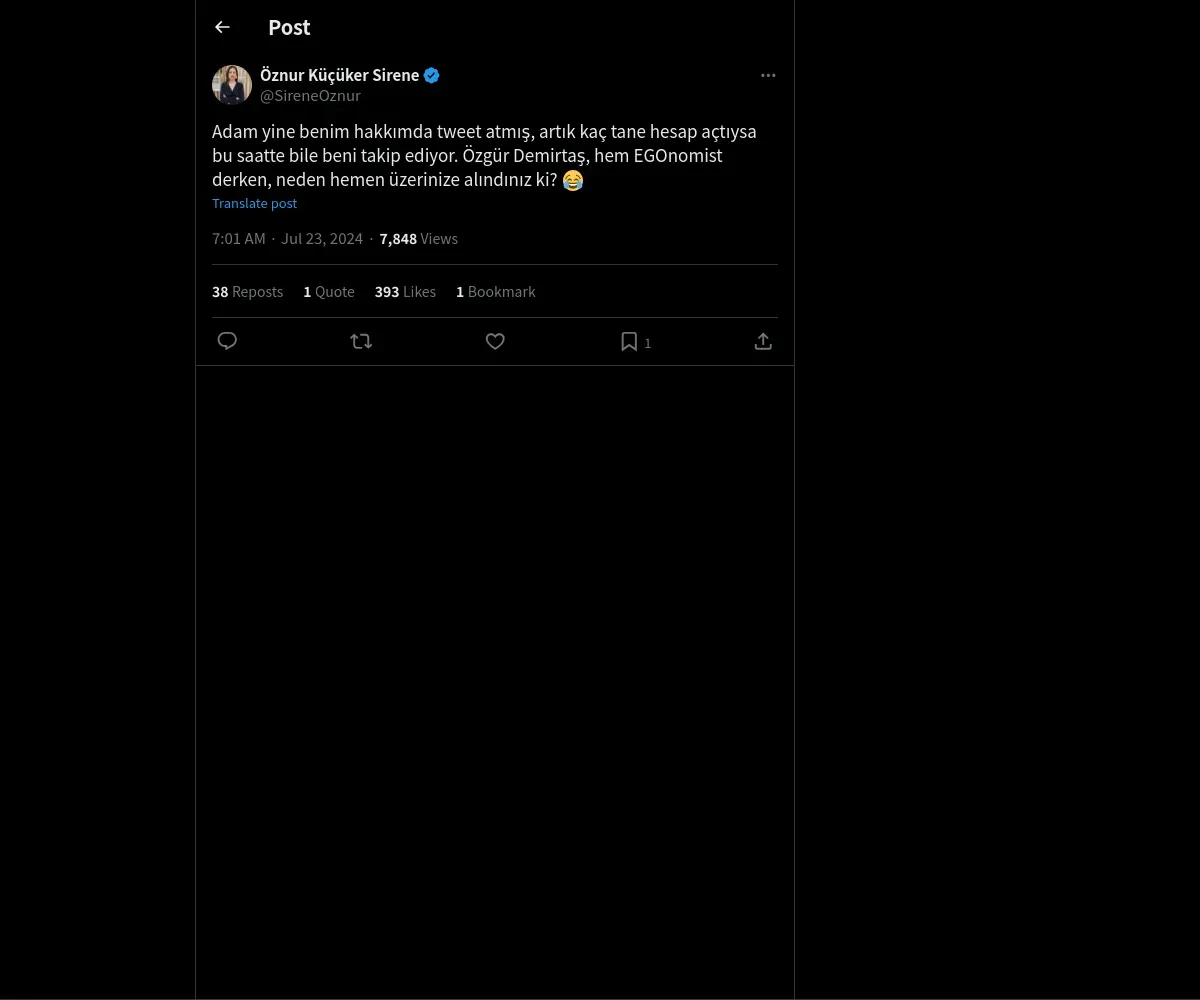Click the 7,848 Views count

click(x=418, y=239)
